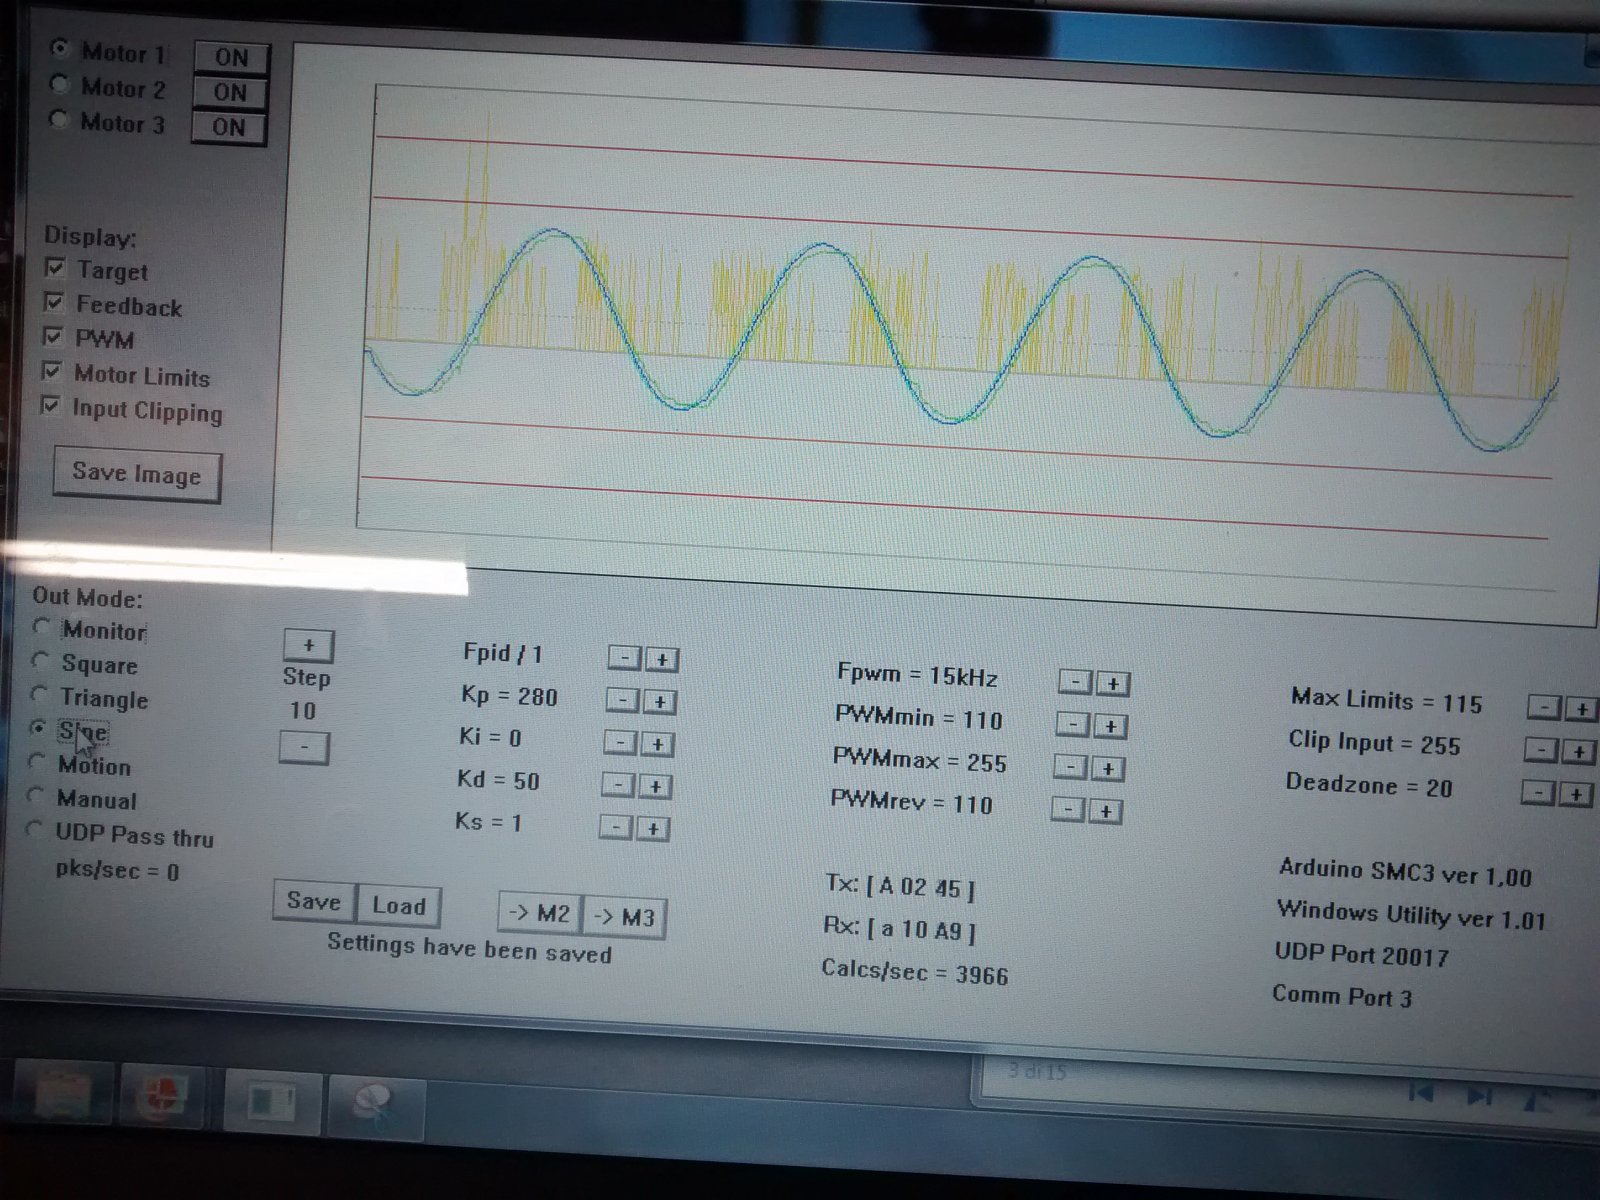Decrease the Kd value with minus button
This screenshot has height=1200, width=1600.
click(x=619, y=787)
